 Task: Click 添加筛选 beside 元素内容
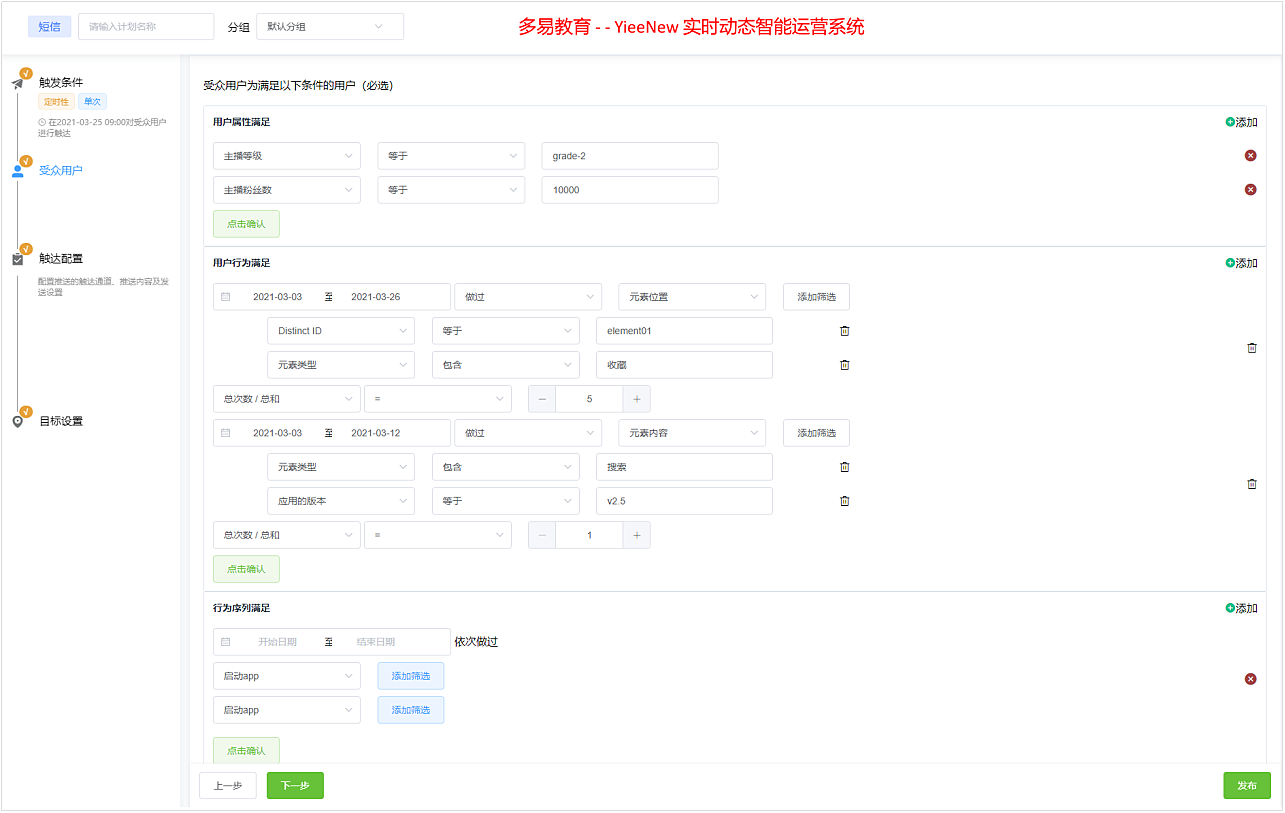tap(816, 433)
